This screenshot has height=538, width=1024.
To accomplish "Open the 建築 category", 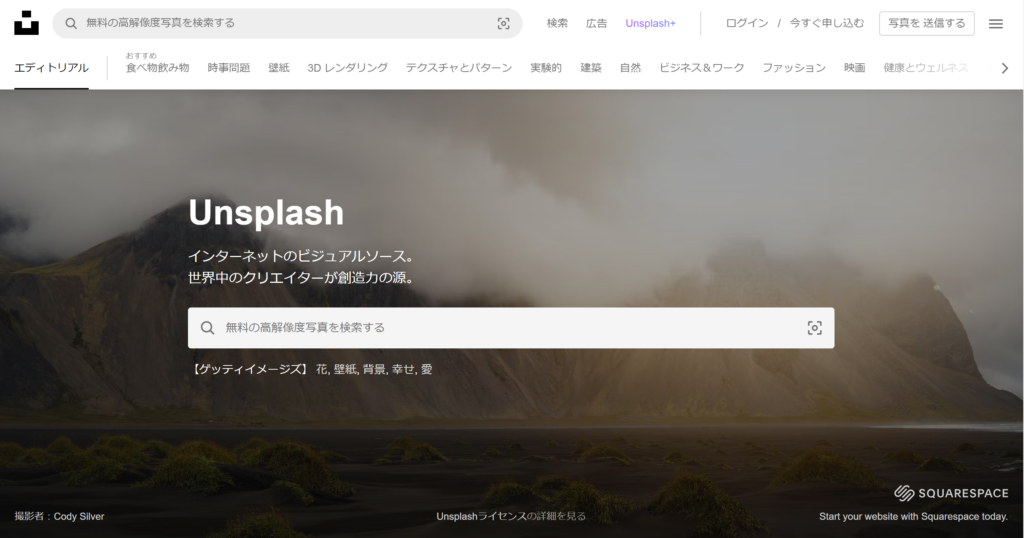I will pyautogui.click(x=591, y=68).
